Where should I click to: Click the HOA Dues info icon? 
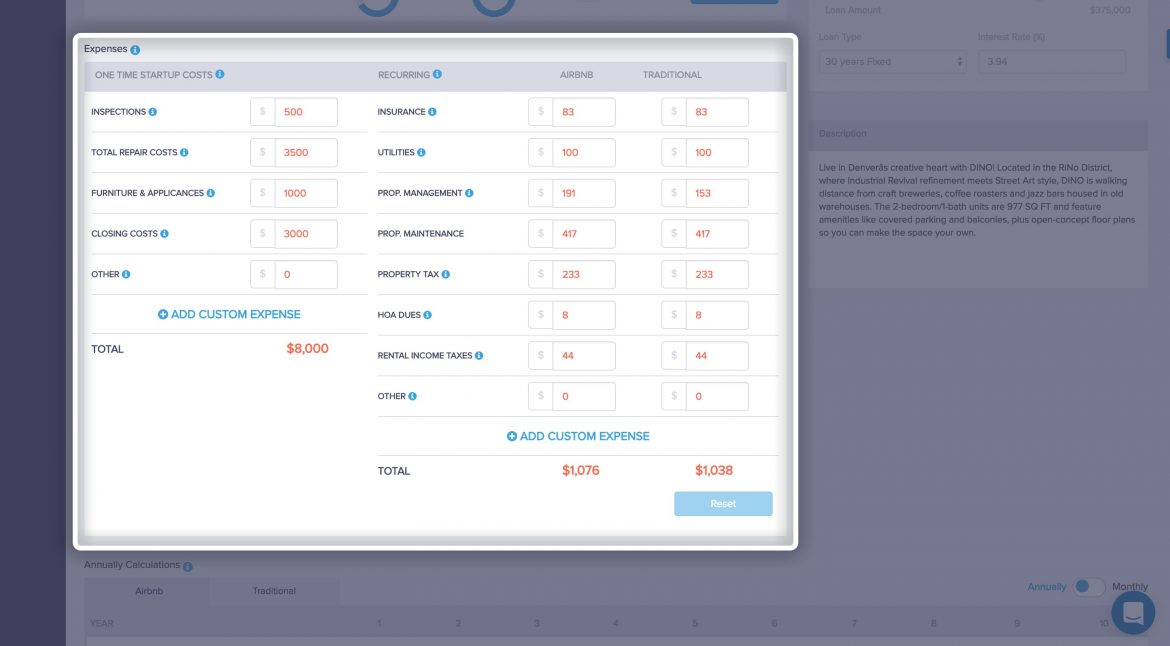[427, 315]
